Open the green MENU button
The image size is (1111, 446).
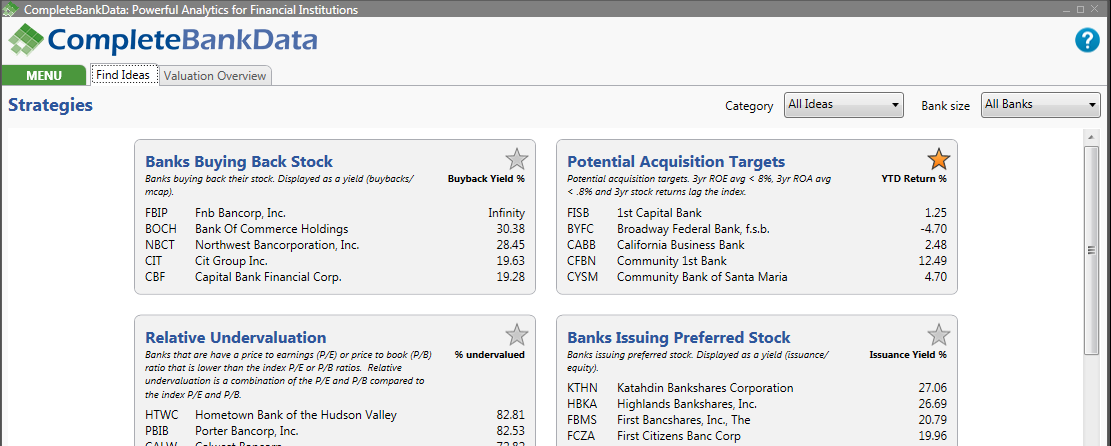[x=44, y=75]
